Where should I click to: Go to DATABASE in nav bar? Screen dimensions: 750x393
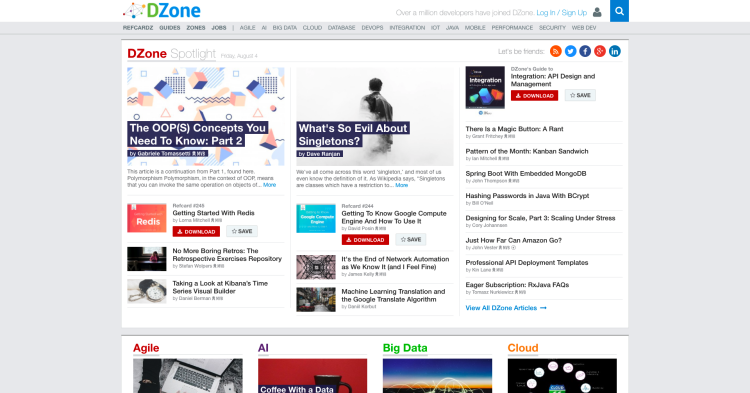342,28
